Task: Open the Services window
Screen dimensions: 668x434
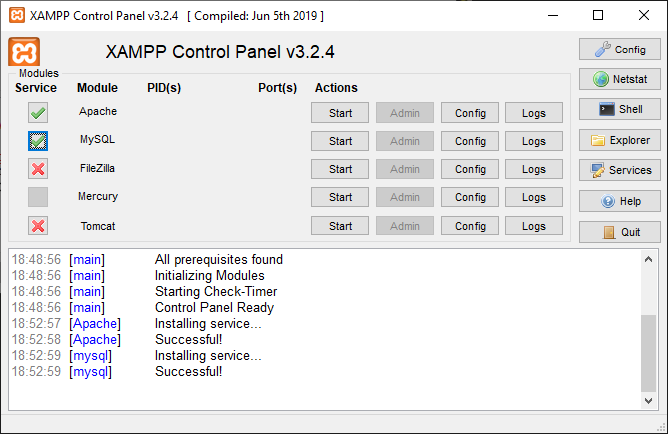Action: coord(619,170)
